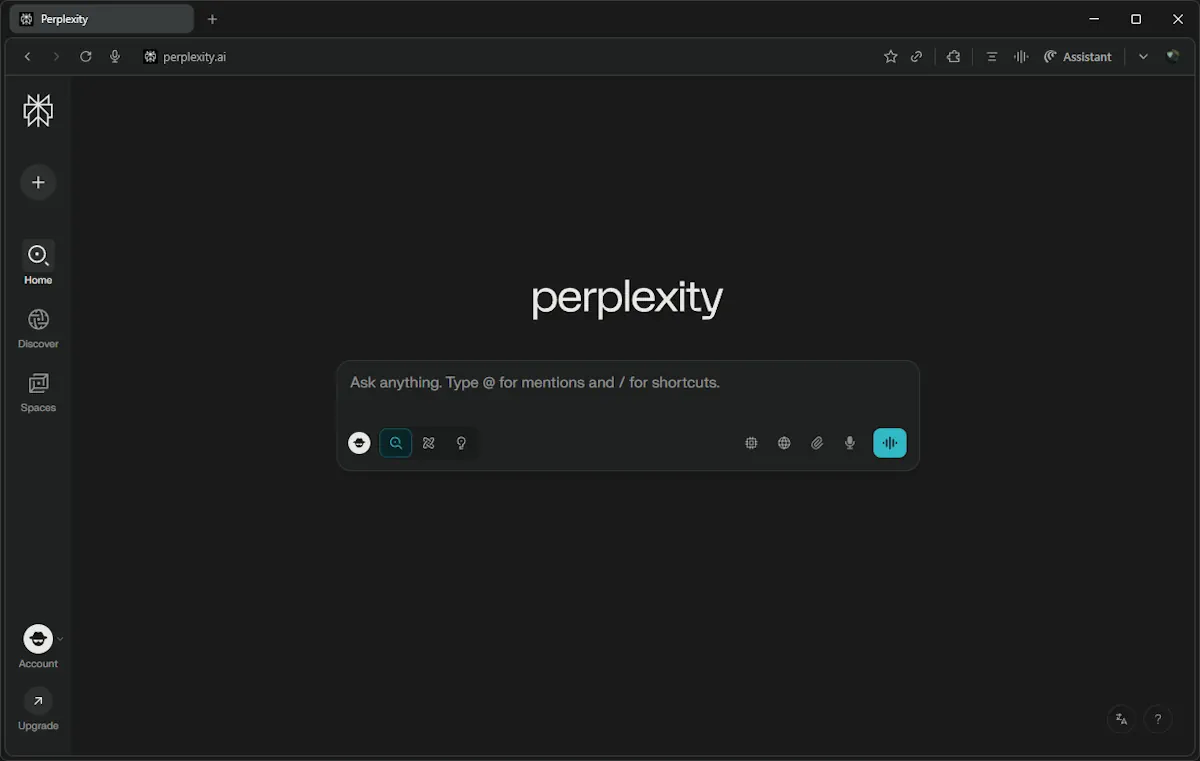The image size is (1200, 761).
Task: Open the extensions puzzle icon
Action: pos(954,57)
